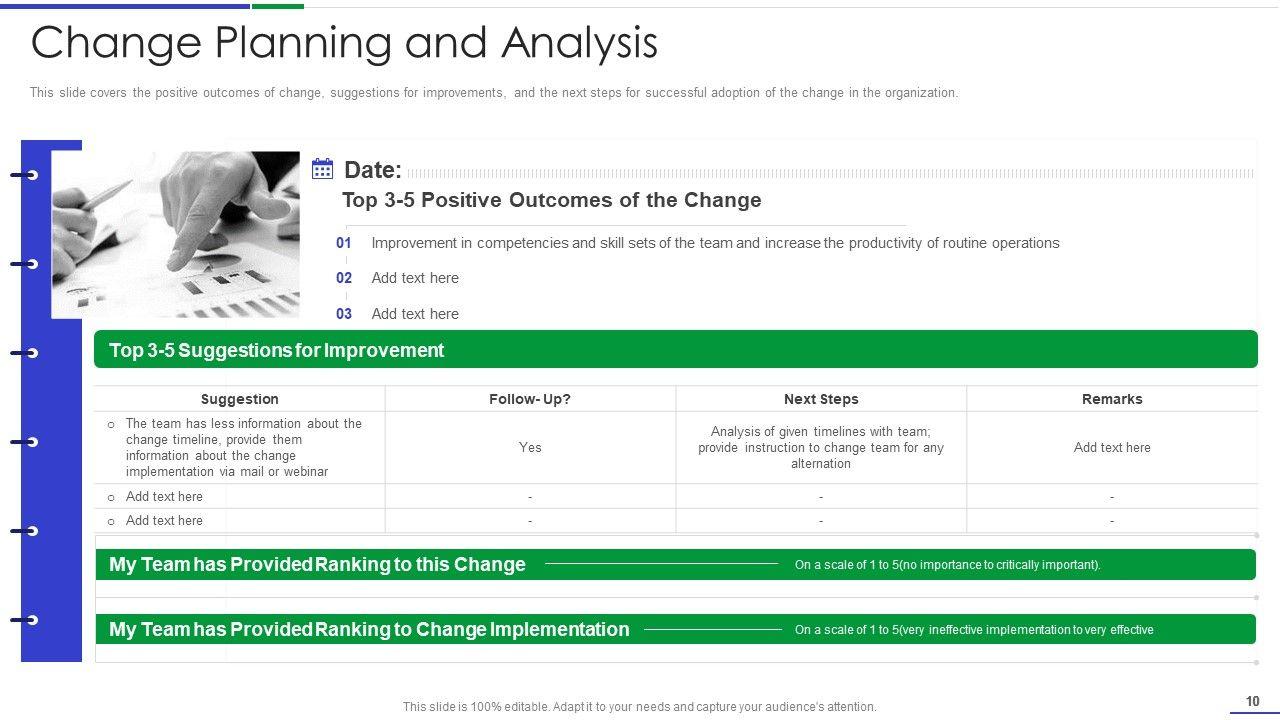Screen dimensions: 1280x720
Task: Click the 'Next Steps' column header
Action: [821, 399]
